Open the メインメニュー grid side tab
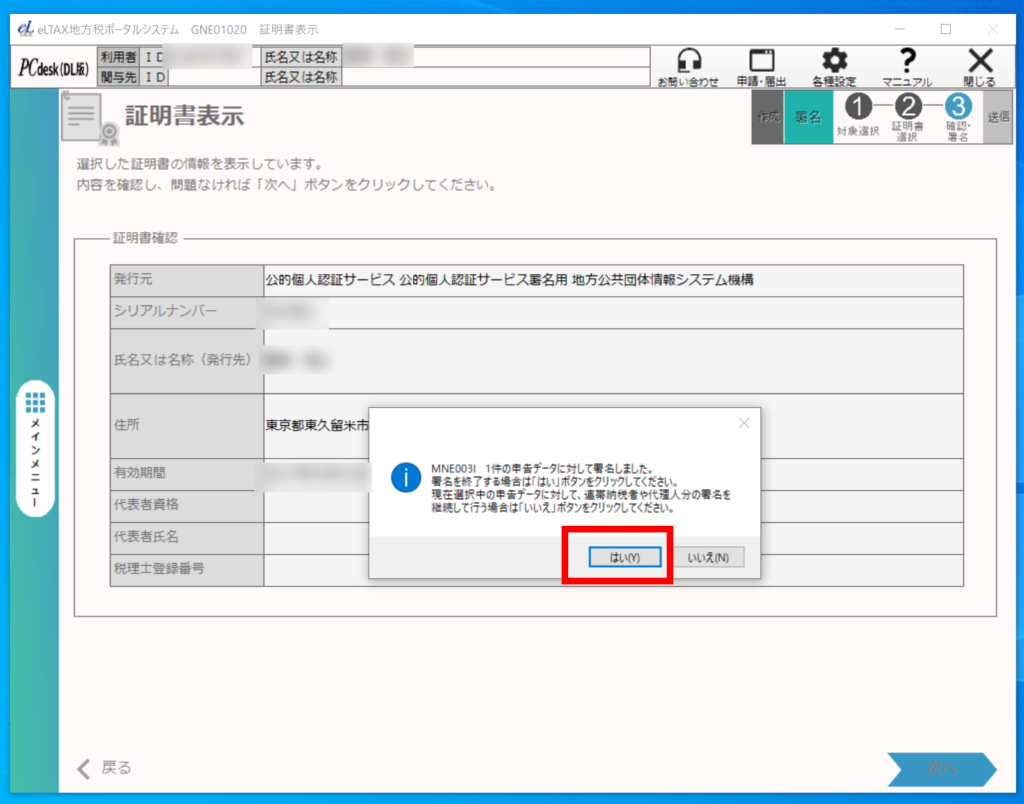Screen dimensions: 1024x804 (x=35, y=448)
